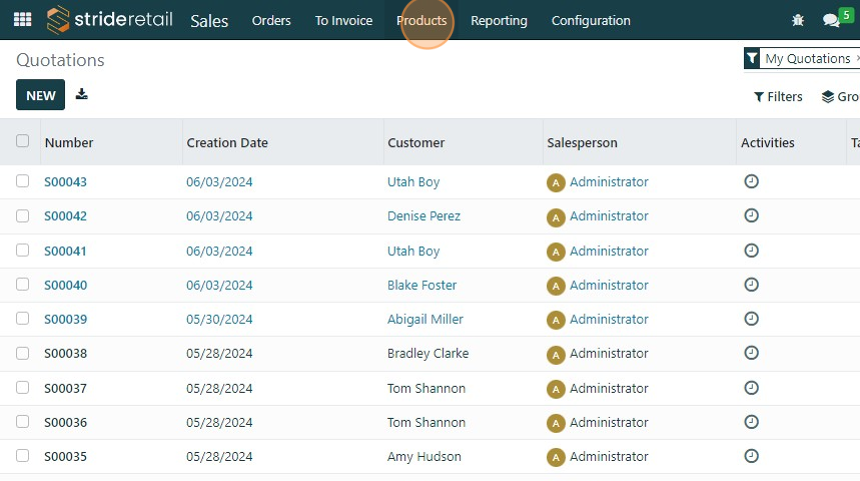Expand the Orders menu
The width and height of the screenshot is (860, 481).
coord(271,20)
